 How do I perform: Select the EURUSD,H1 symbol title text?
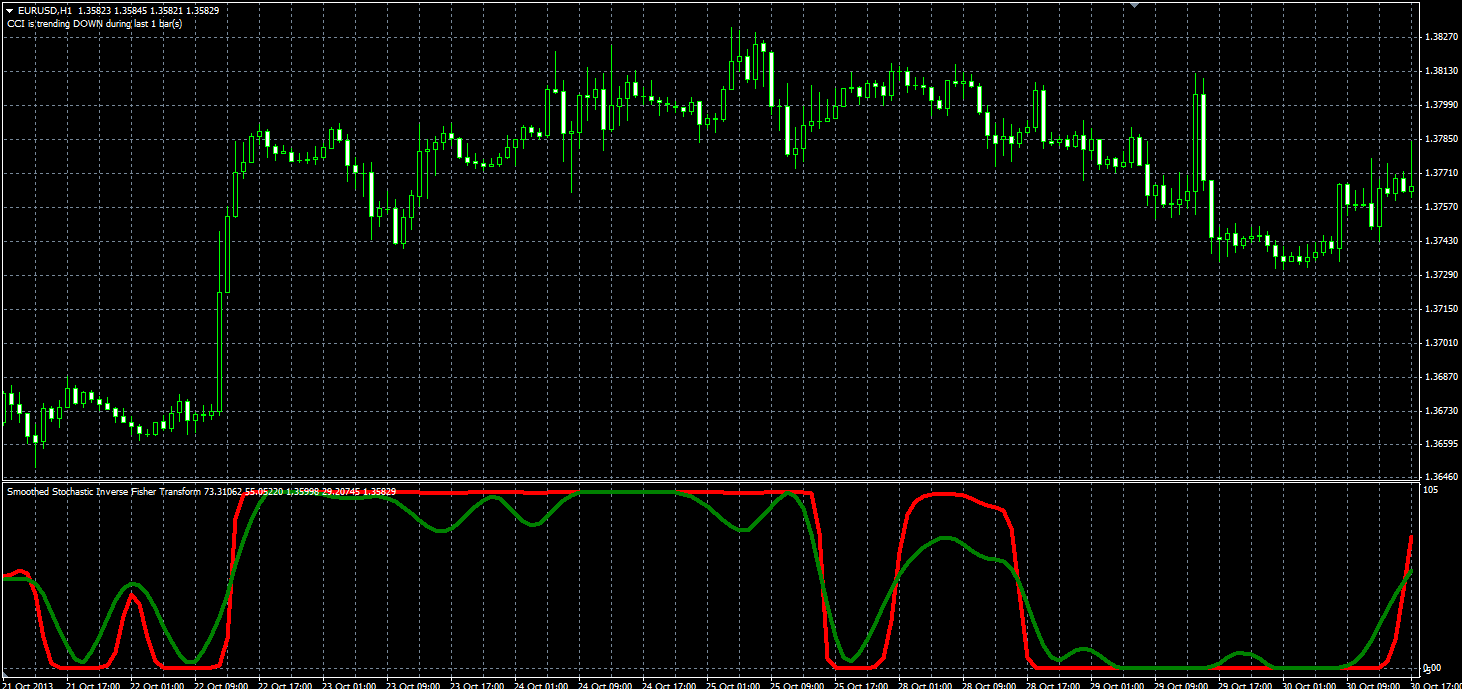pyautogui.click(x=44, y=11)
